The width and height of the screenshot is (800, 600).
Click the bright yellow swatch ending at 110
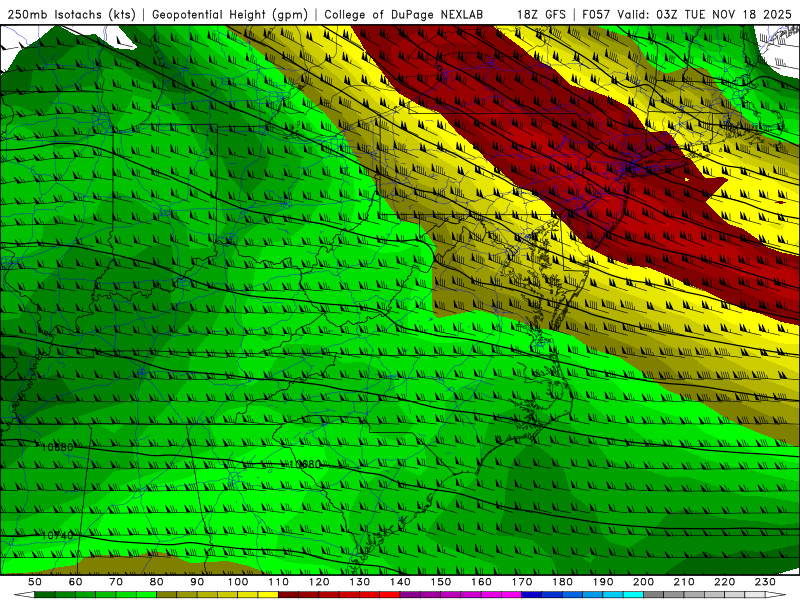click(268, 595)
